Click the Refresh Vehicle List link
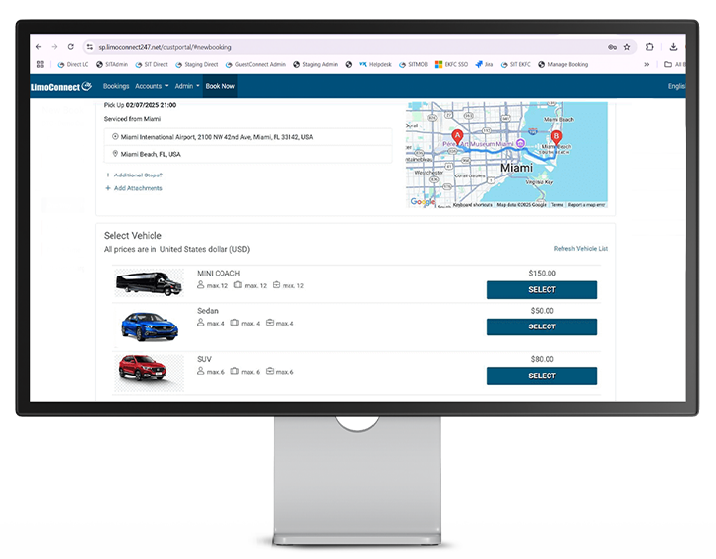This screenshot has width=716, height=559. click(x=580, y=248)
